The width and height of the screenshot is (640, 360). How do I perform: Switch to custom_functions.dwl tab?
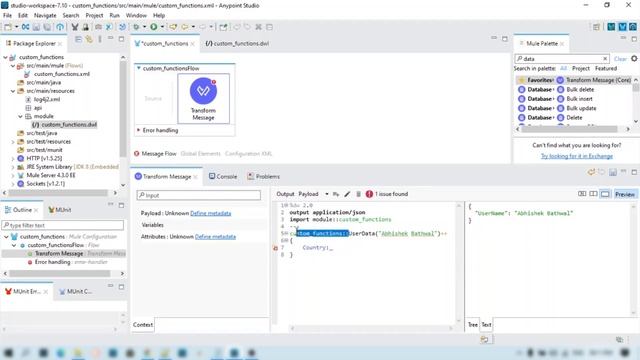coord(237,43)
